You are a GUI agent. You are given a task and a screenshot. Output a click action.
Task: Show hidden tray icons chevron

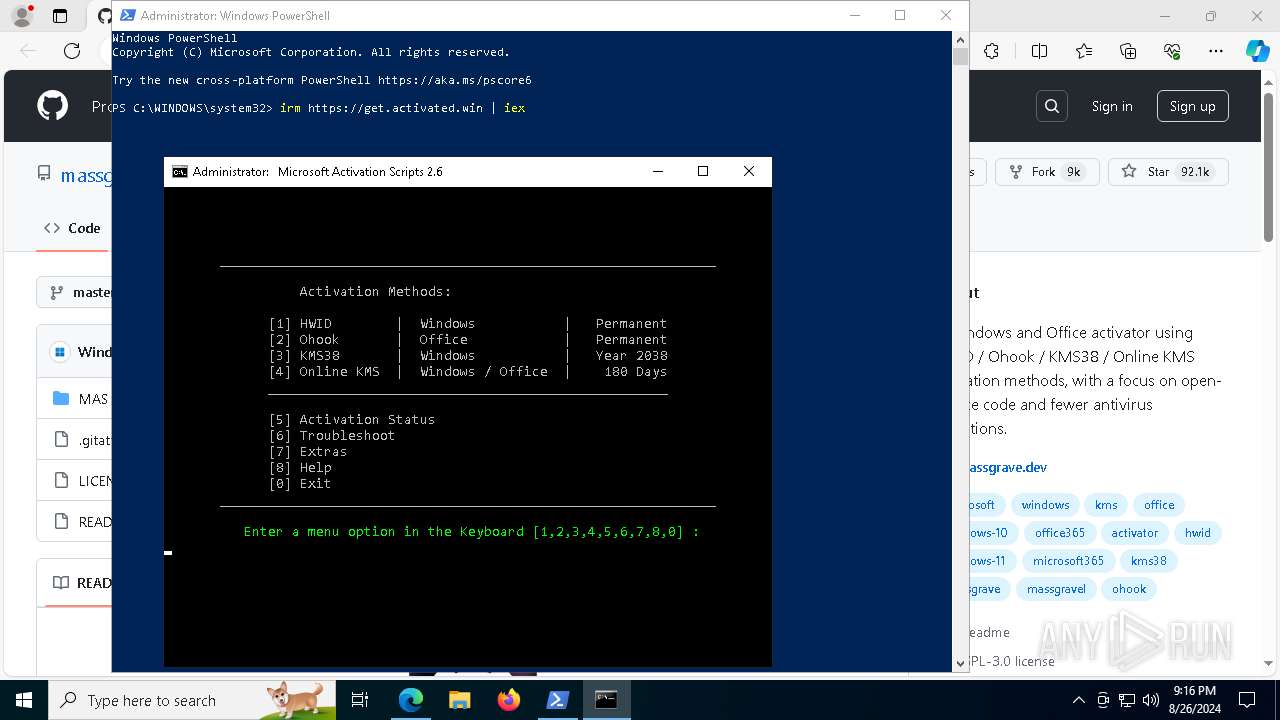(x=1079, y=700)
